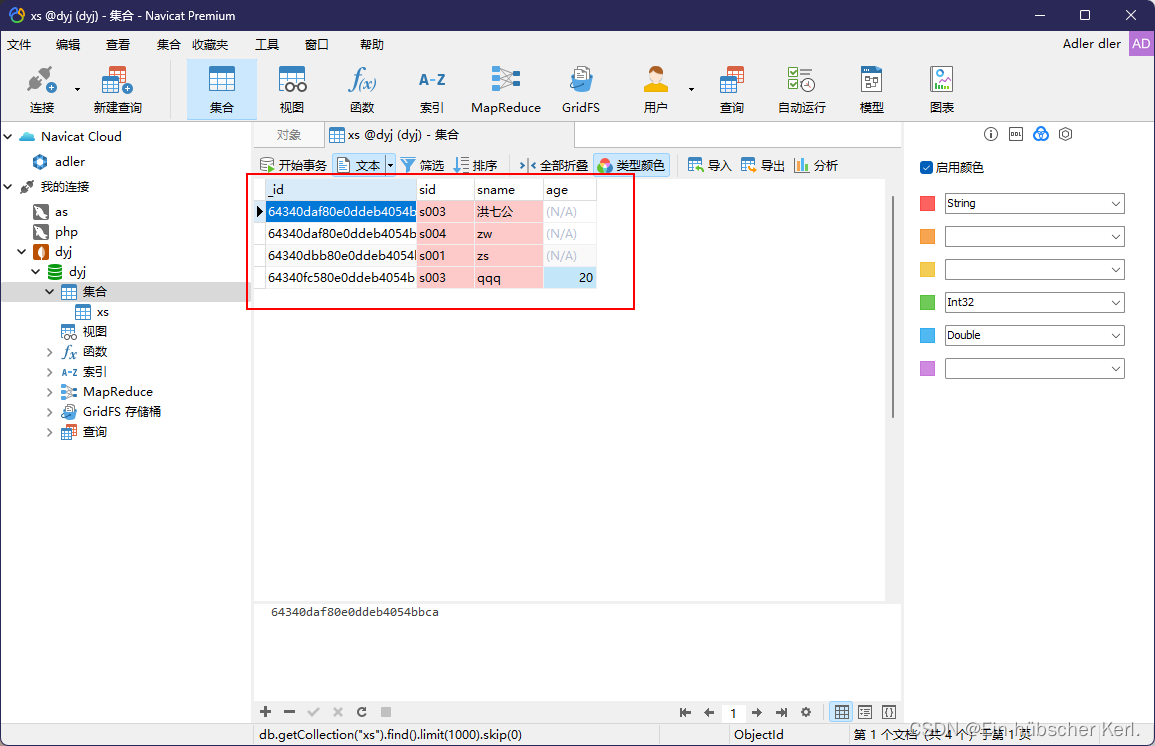
Task: Open the 视图 view toolbar icon
Action: point(292,90)
